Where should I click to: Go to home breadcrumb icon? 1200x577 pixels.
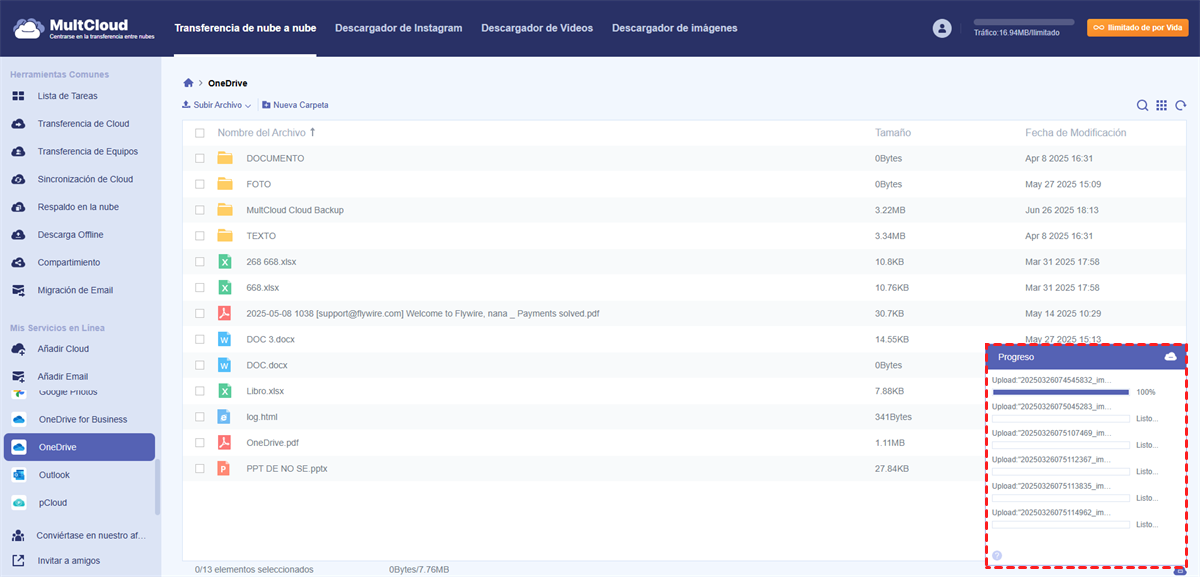coord(188,83)
